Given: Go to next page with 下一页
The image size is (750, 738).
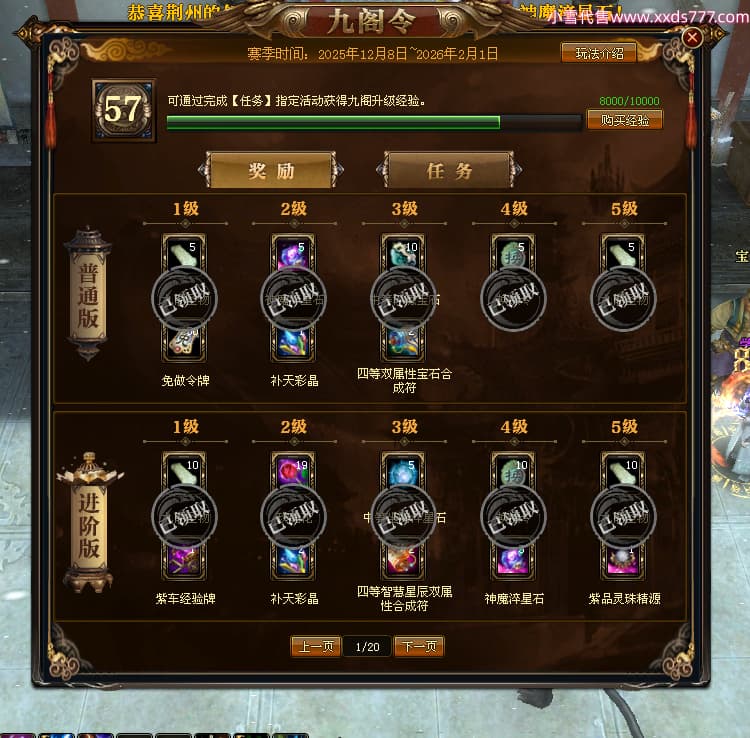Looking at the screenshot, I should pyautogui.click(x=419, y=647).
